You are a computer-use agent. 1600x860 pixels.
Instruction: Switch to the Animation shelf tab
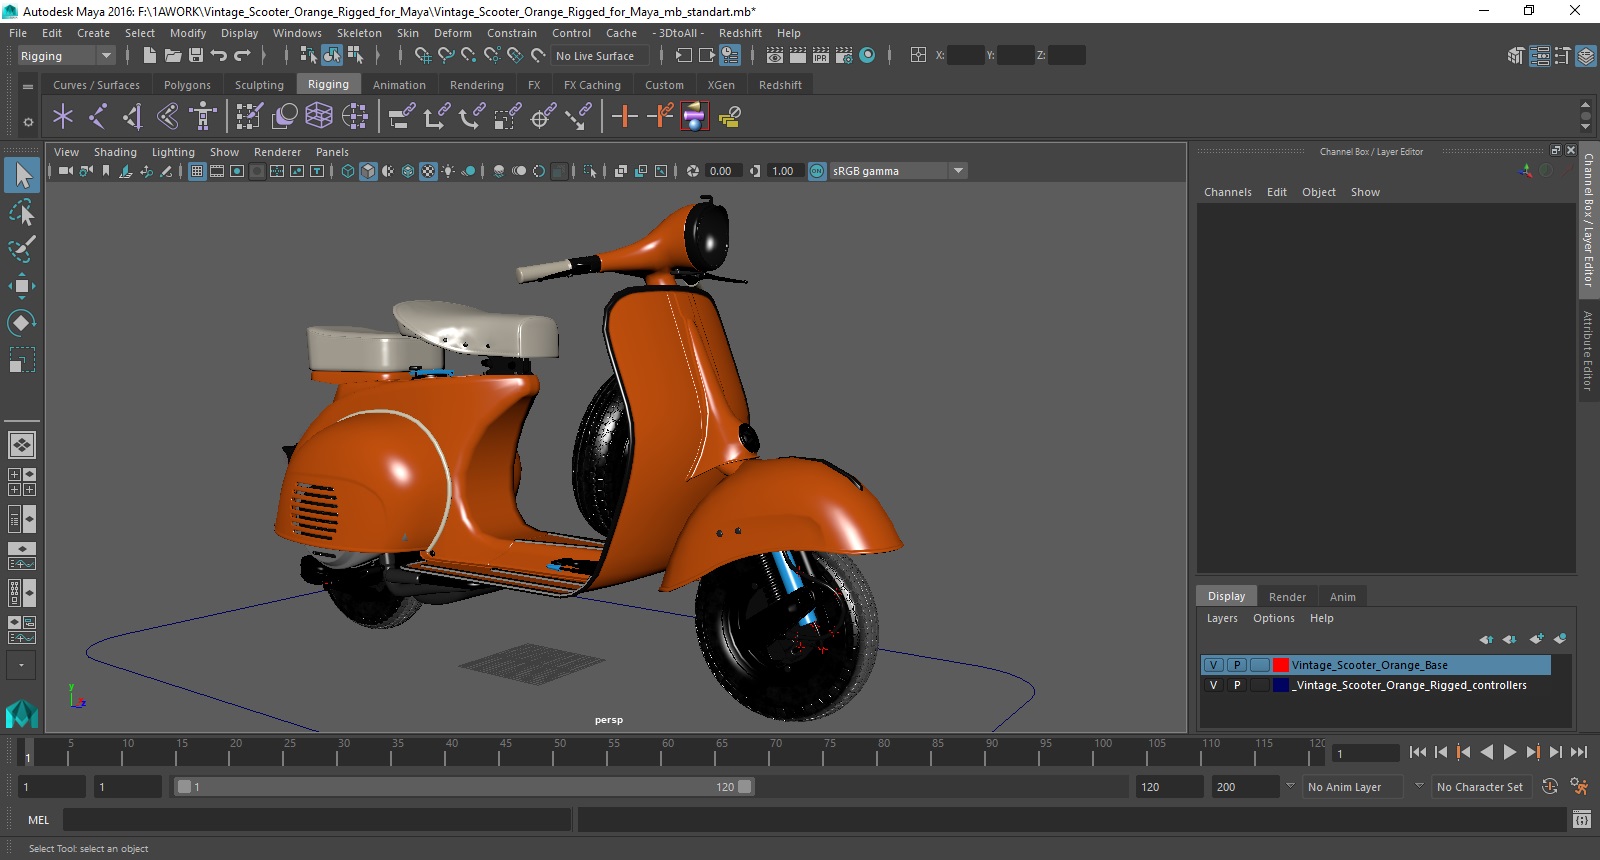[399, 85]
